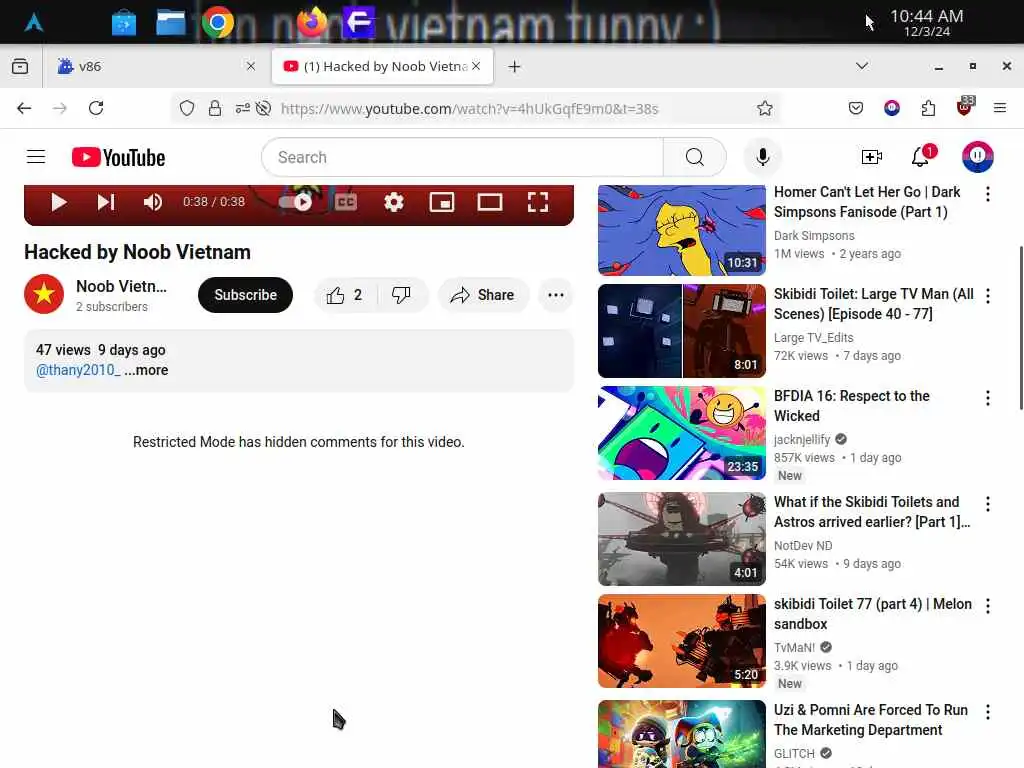
Task: Open the Create video icon
Action: (x=871, y=157)
